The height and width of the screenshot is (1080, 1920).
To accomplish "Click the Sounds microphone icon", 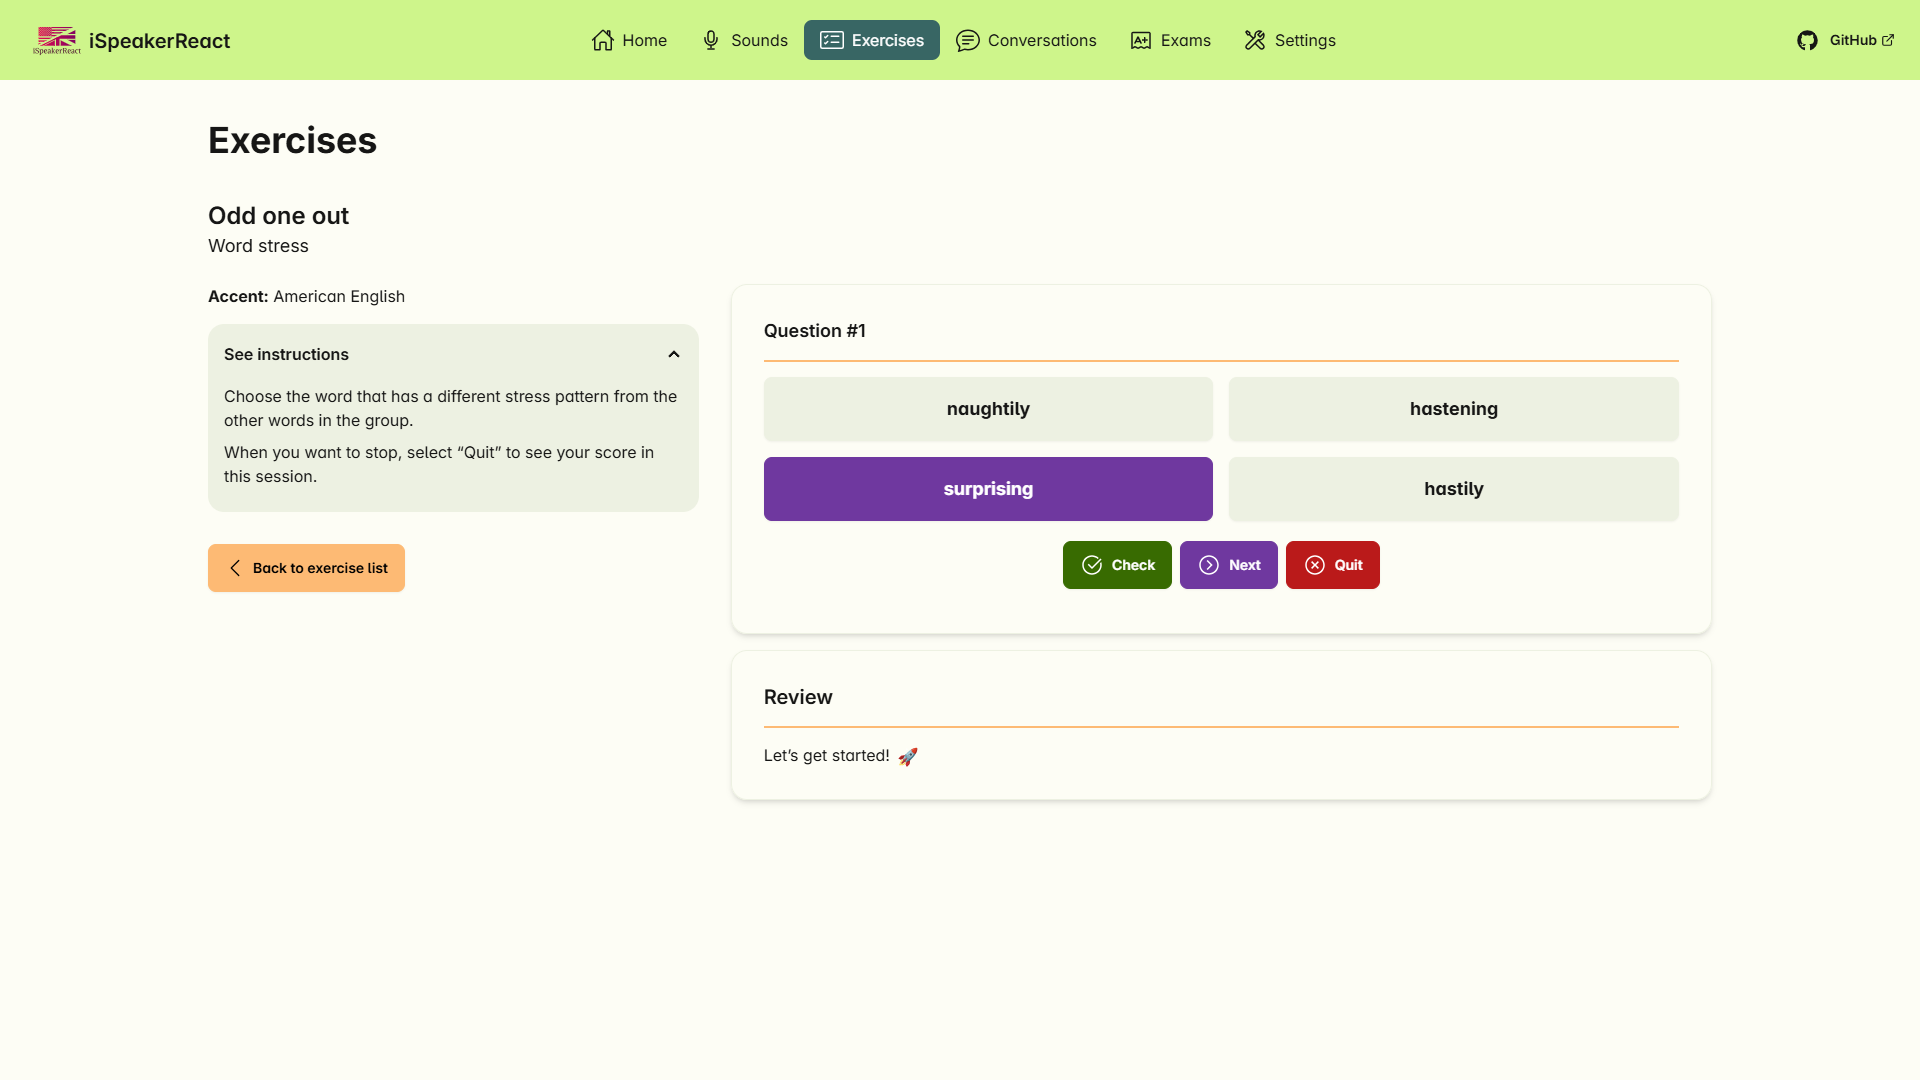I will [x=710, y=40].
